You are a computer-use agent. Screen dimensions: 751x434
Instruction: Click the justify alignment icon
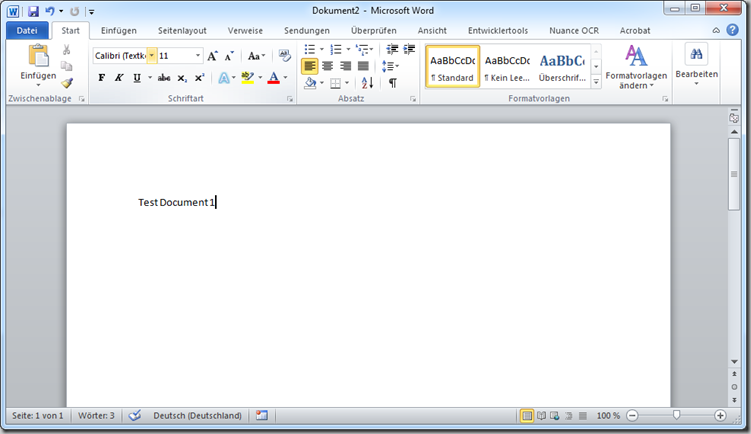[364, 66]
